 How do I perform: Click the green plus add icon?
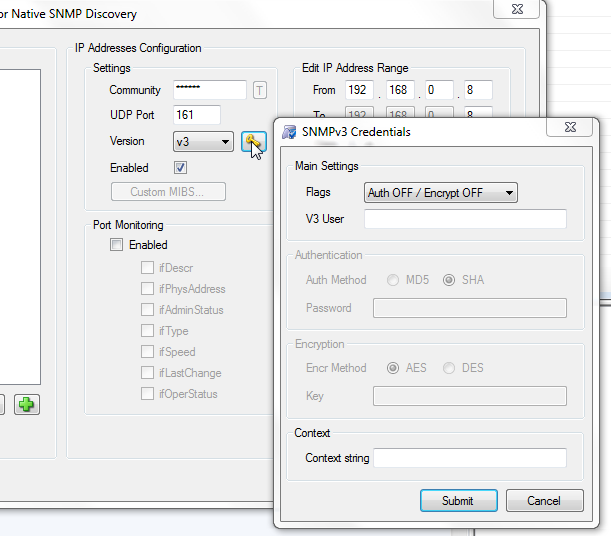[x=27, y=405]
